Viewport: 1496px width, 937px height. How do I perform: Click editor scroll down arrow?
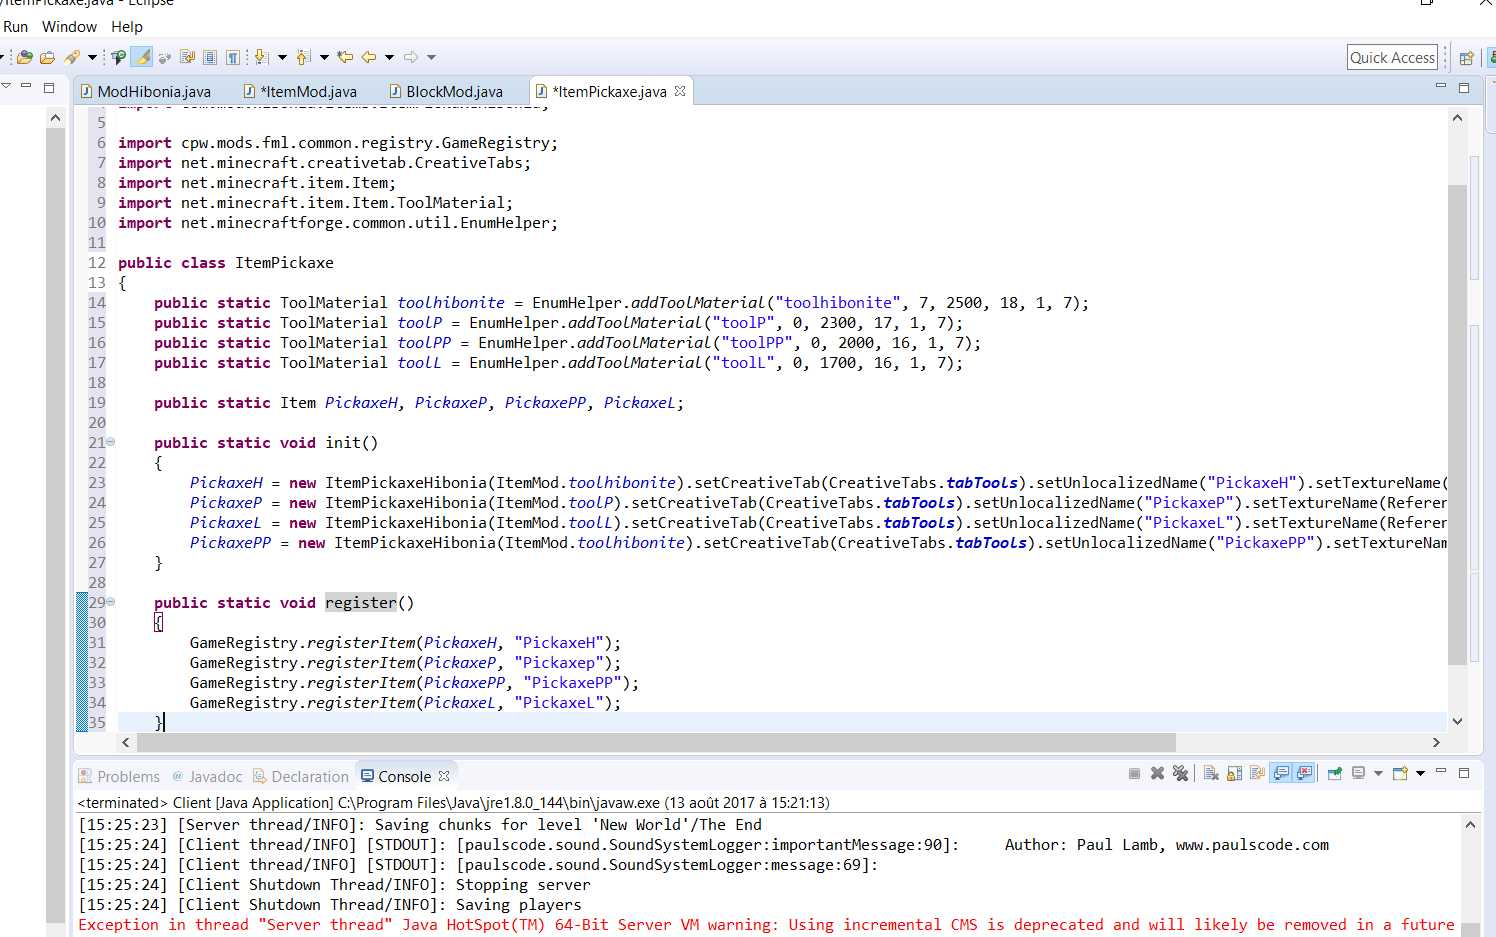[1457, 721]
